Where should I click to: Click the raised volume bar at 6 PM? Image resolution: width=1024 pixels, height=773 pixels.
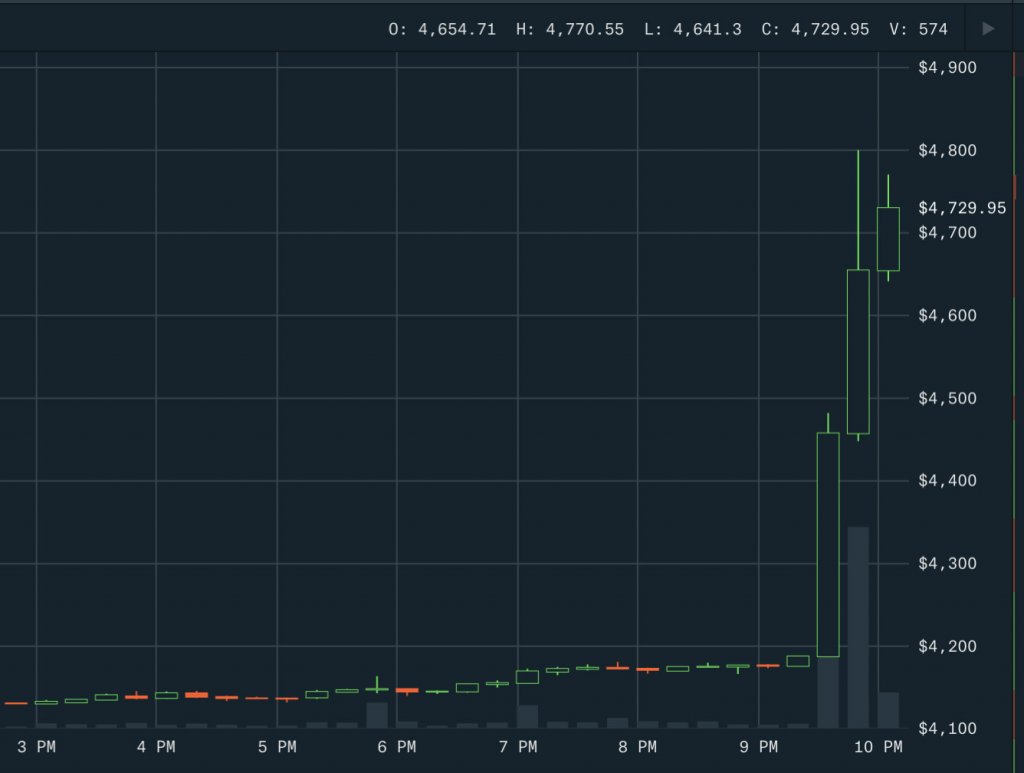(x=377, y=714)
